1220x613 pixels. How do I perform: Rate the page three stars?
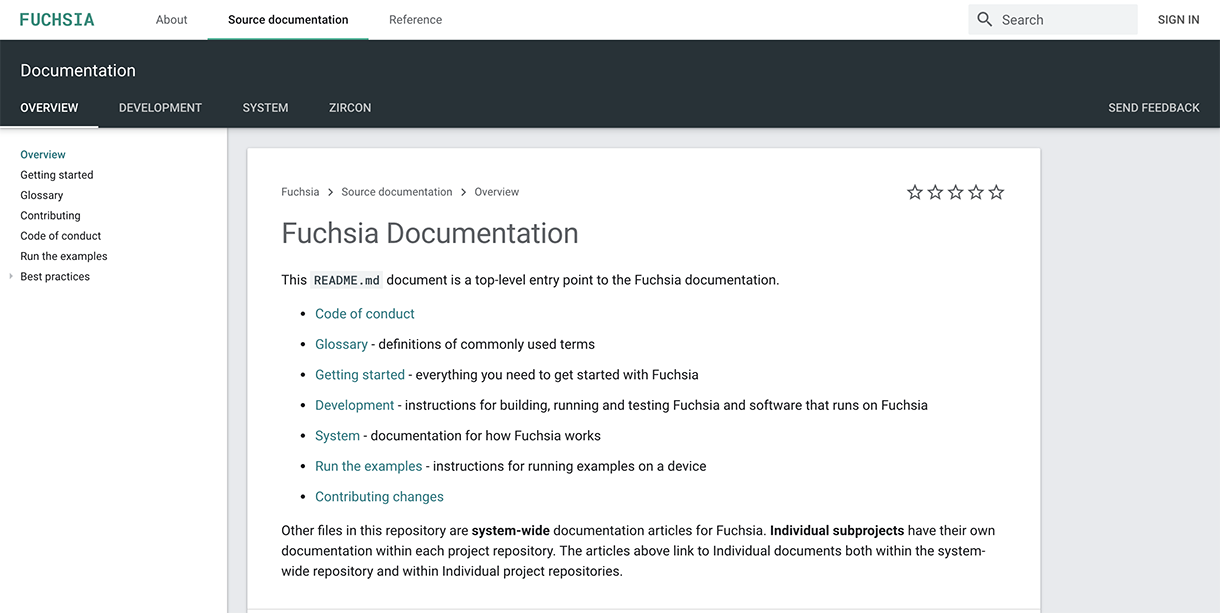pyautogui.click(x=955, y=192)
